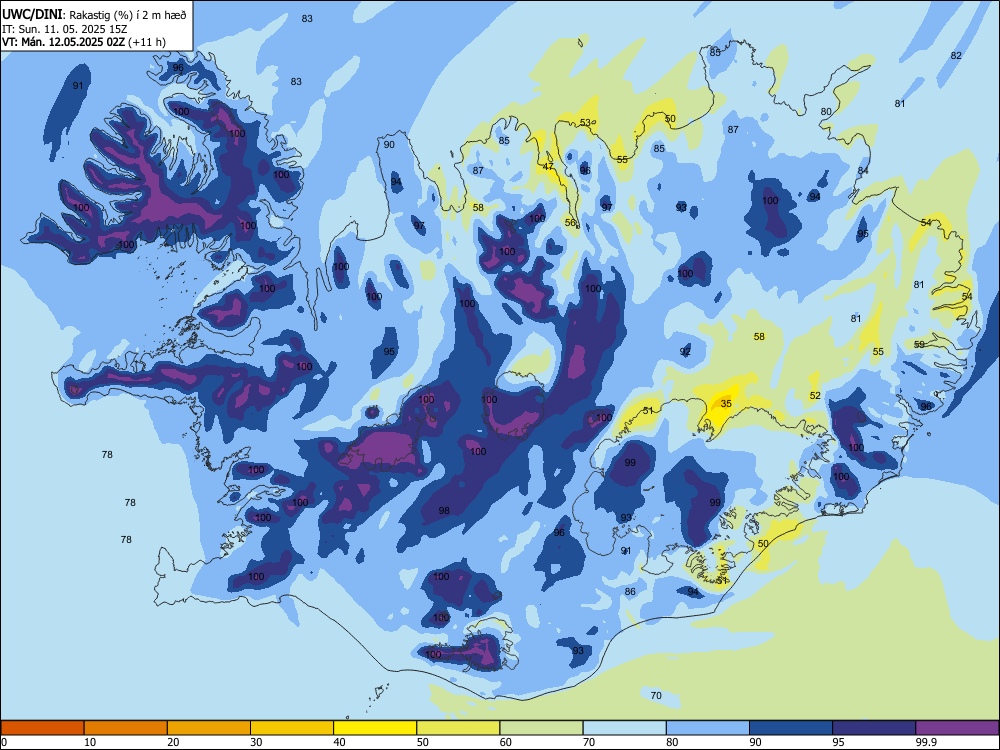The height and width of the screenshot is (750, 1000).
Task: Select the legend tick label '20'
Action: pyautogui.click(x=173, y=742)
